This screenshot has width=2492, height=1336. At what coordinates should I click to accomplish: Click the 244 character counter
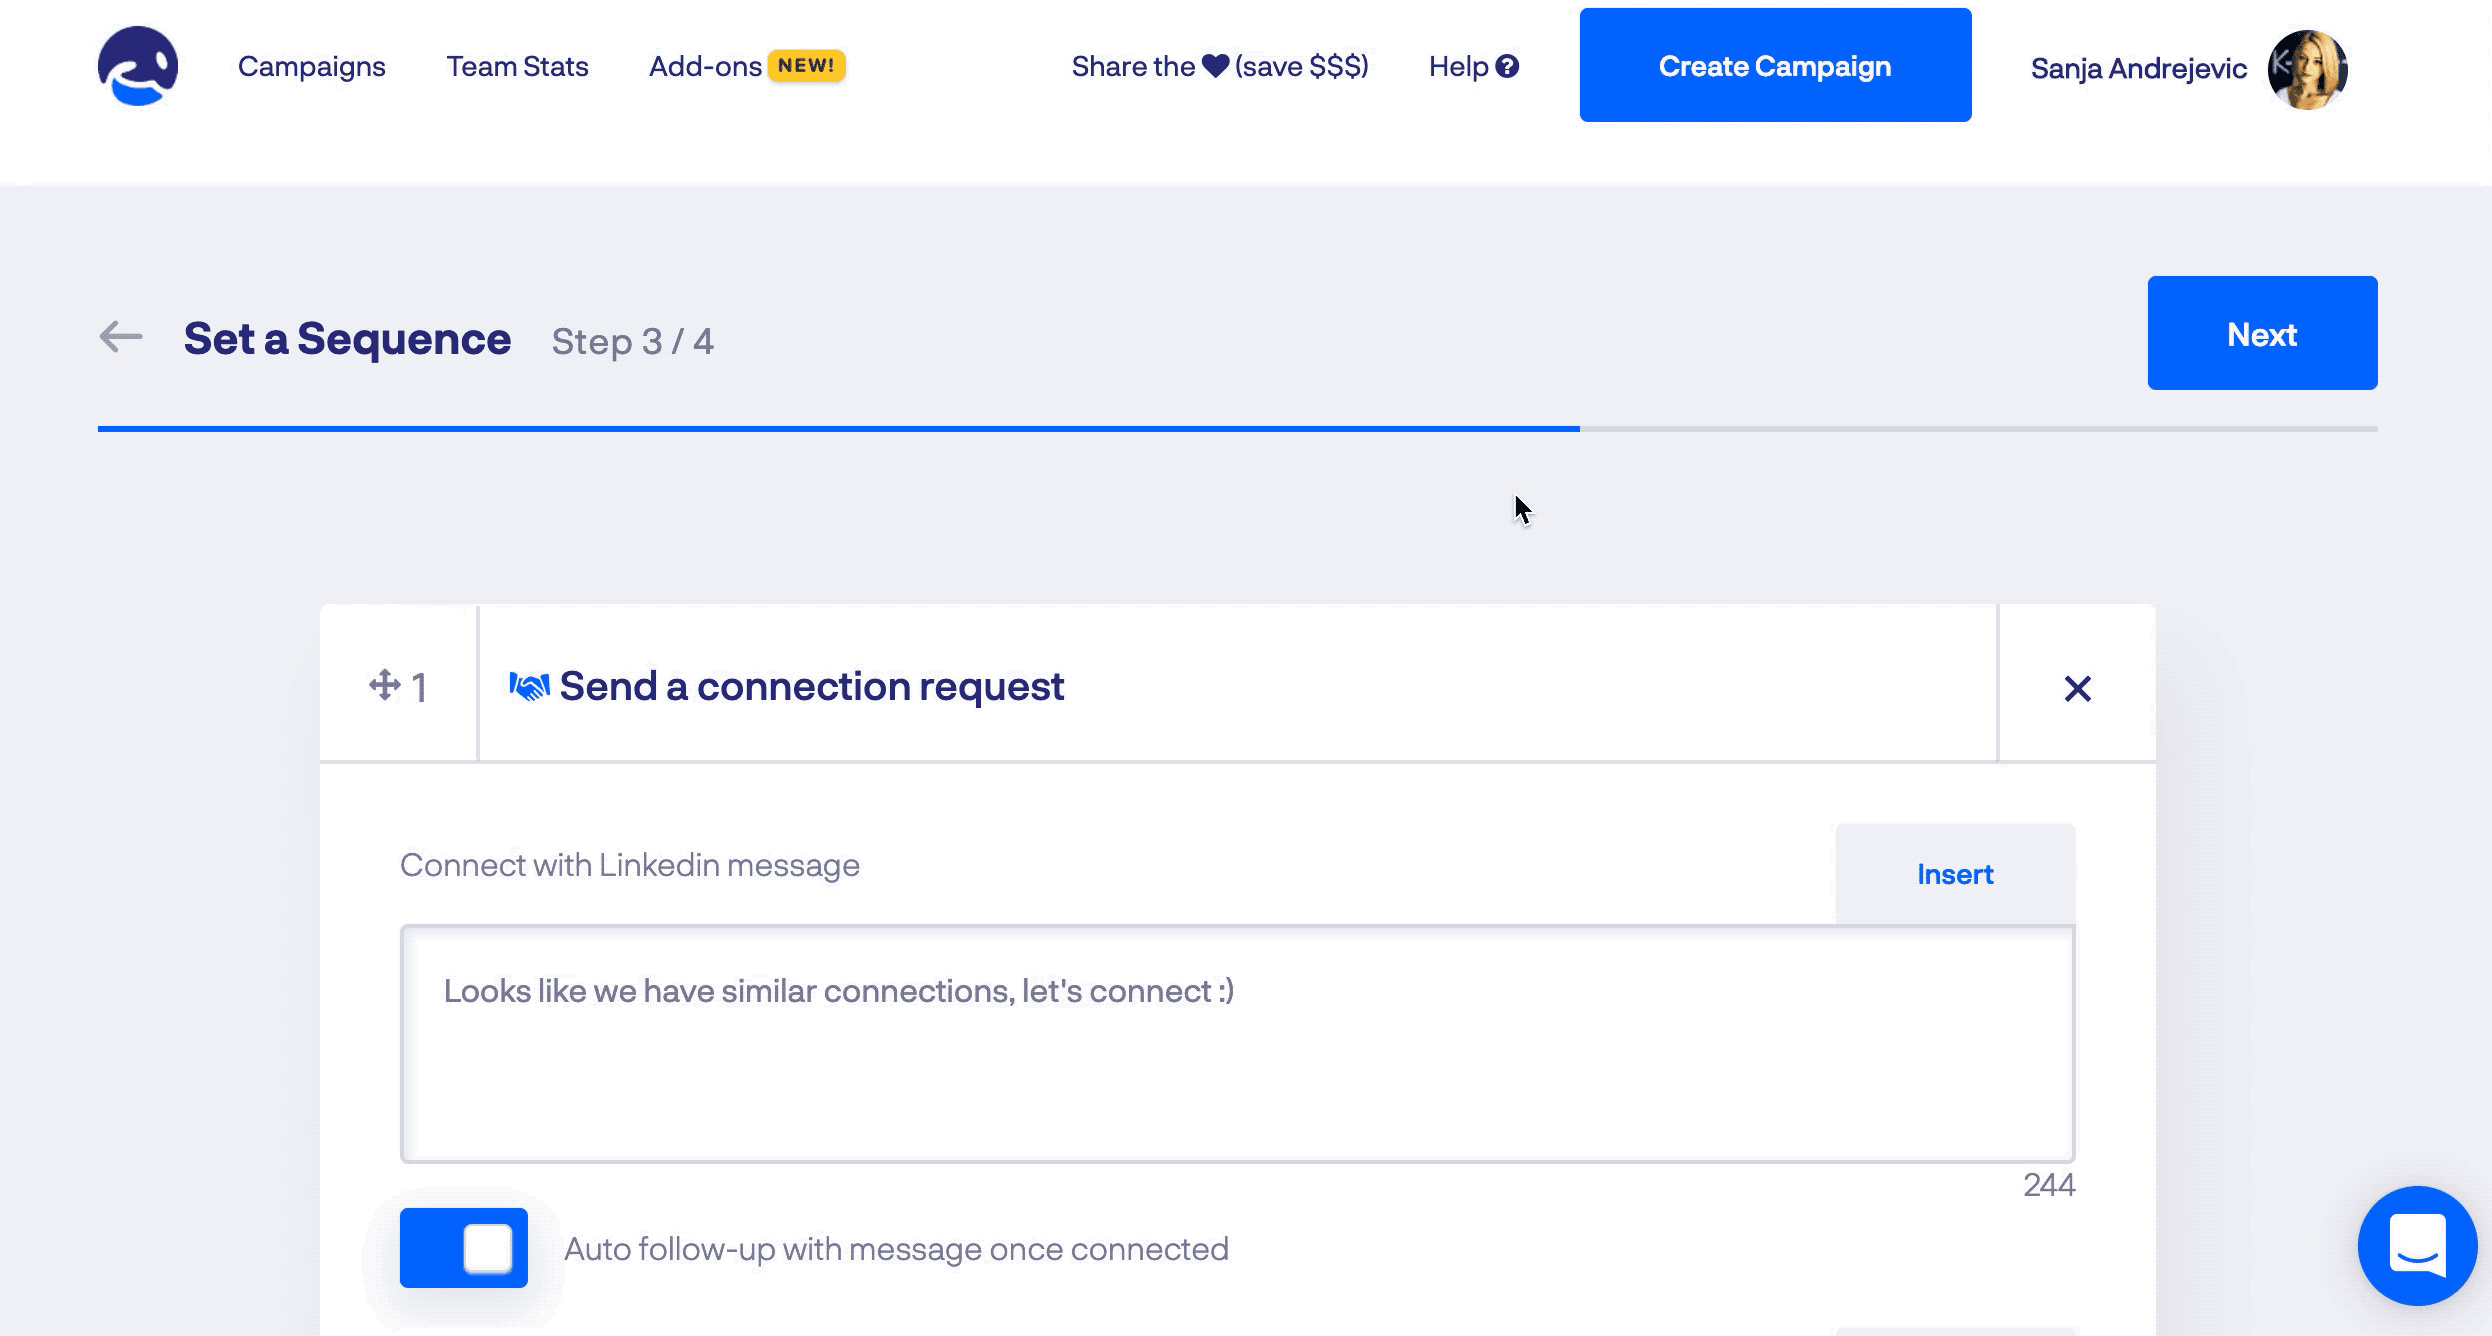coord(2049,1185)
